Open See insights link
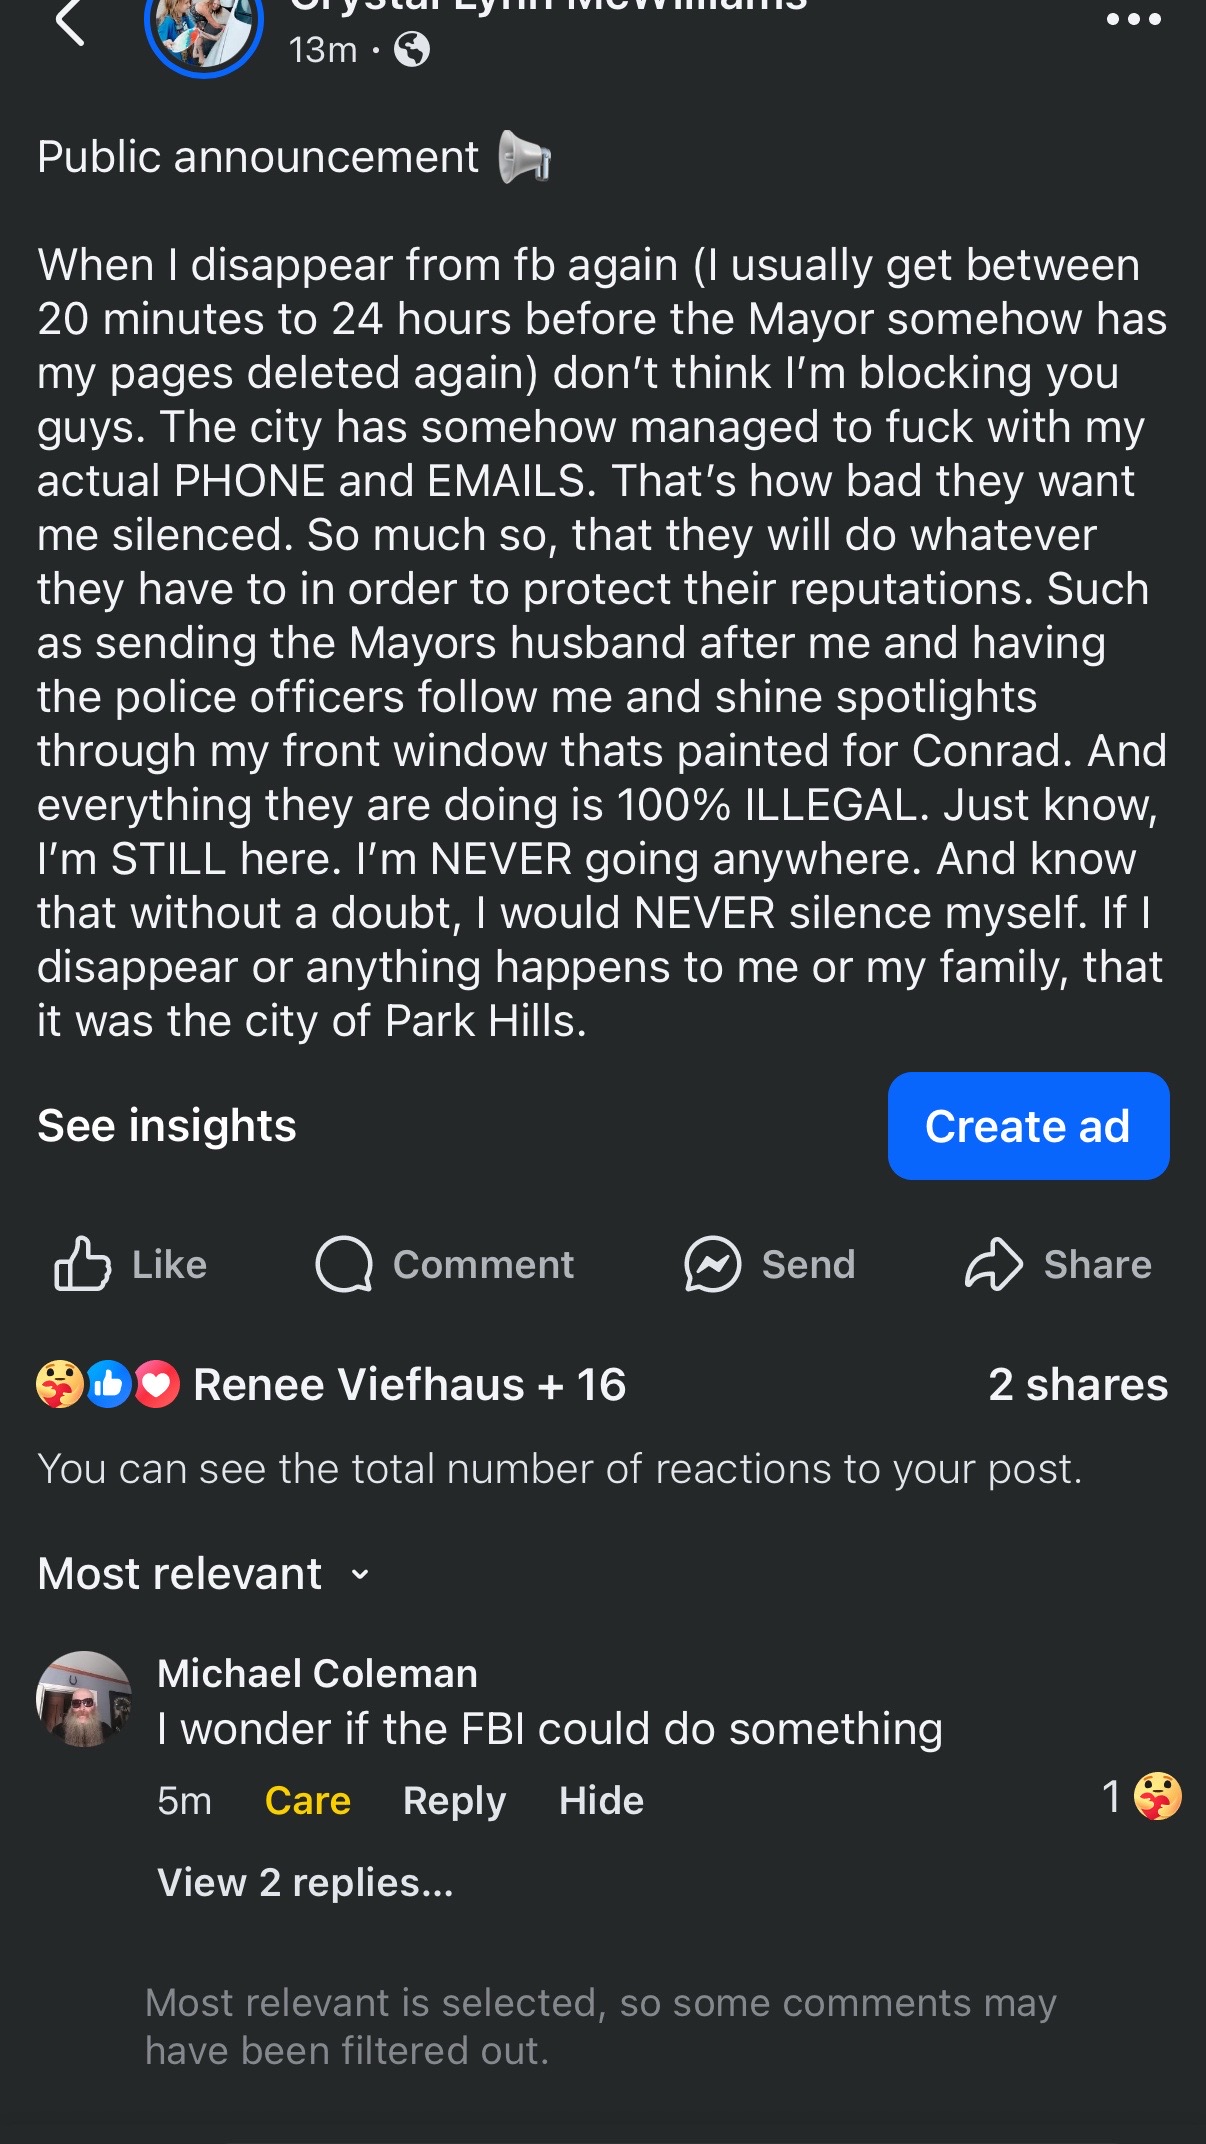This screenshot has height=2144, width=1206. pyautogui.click(x=167, y=1126)
